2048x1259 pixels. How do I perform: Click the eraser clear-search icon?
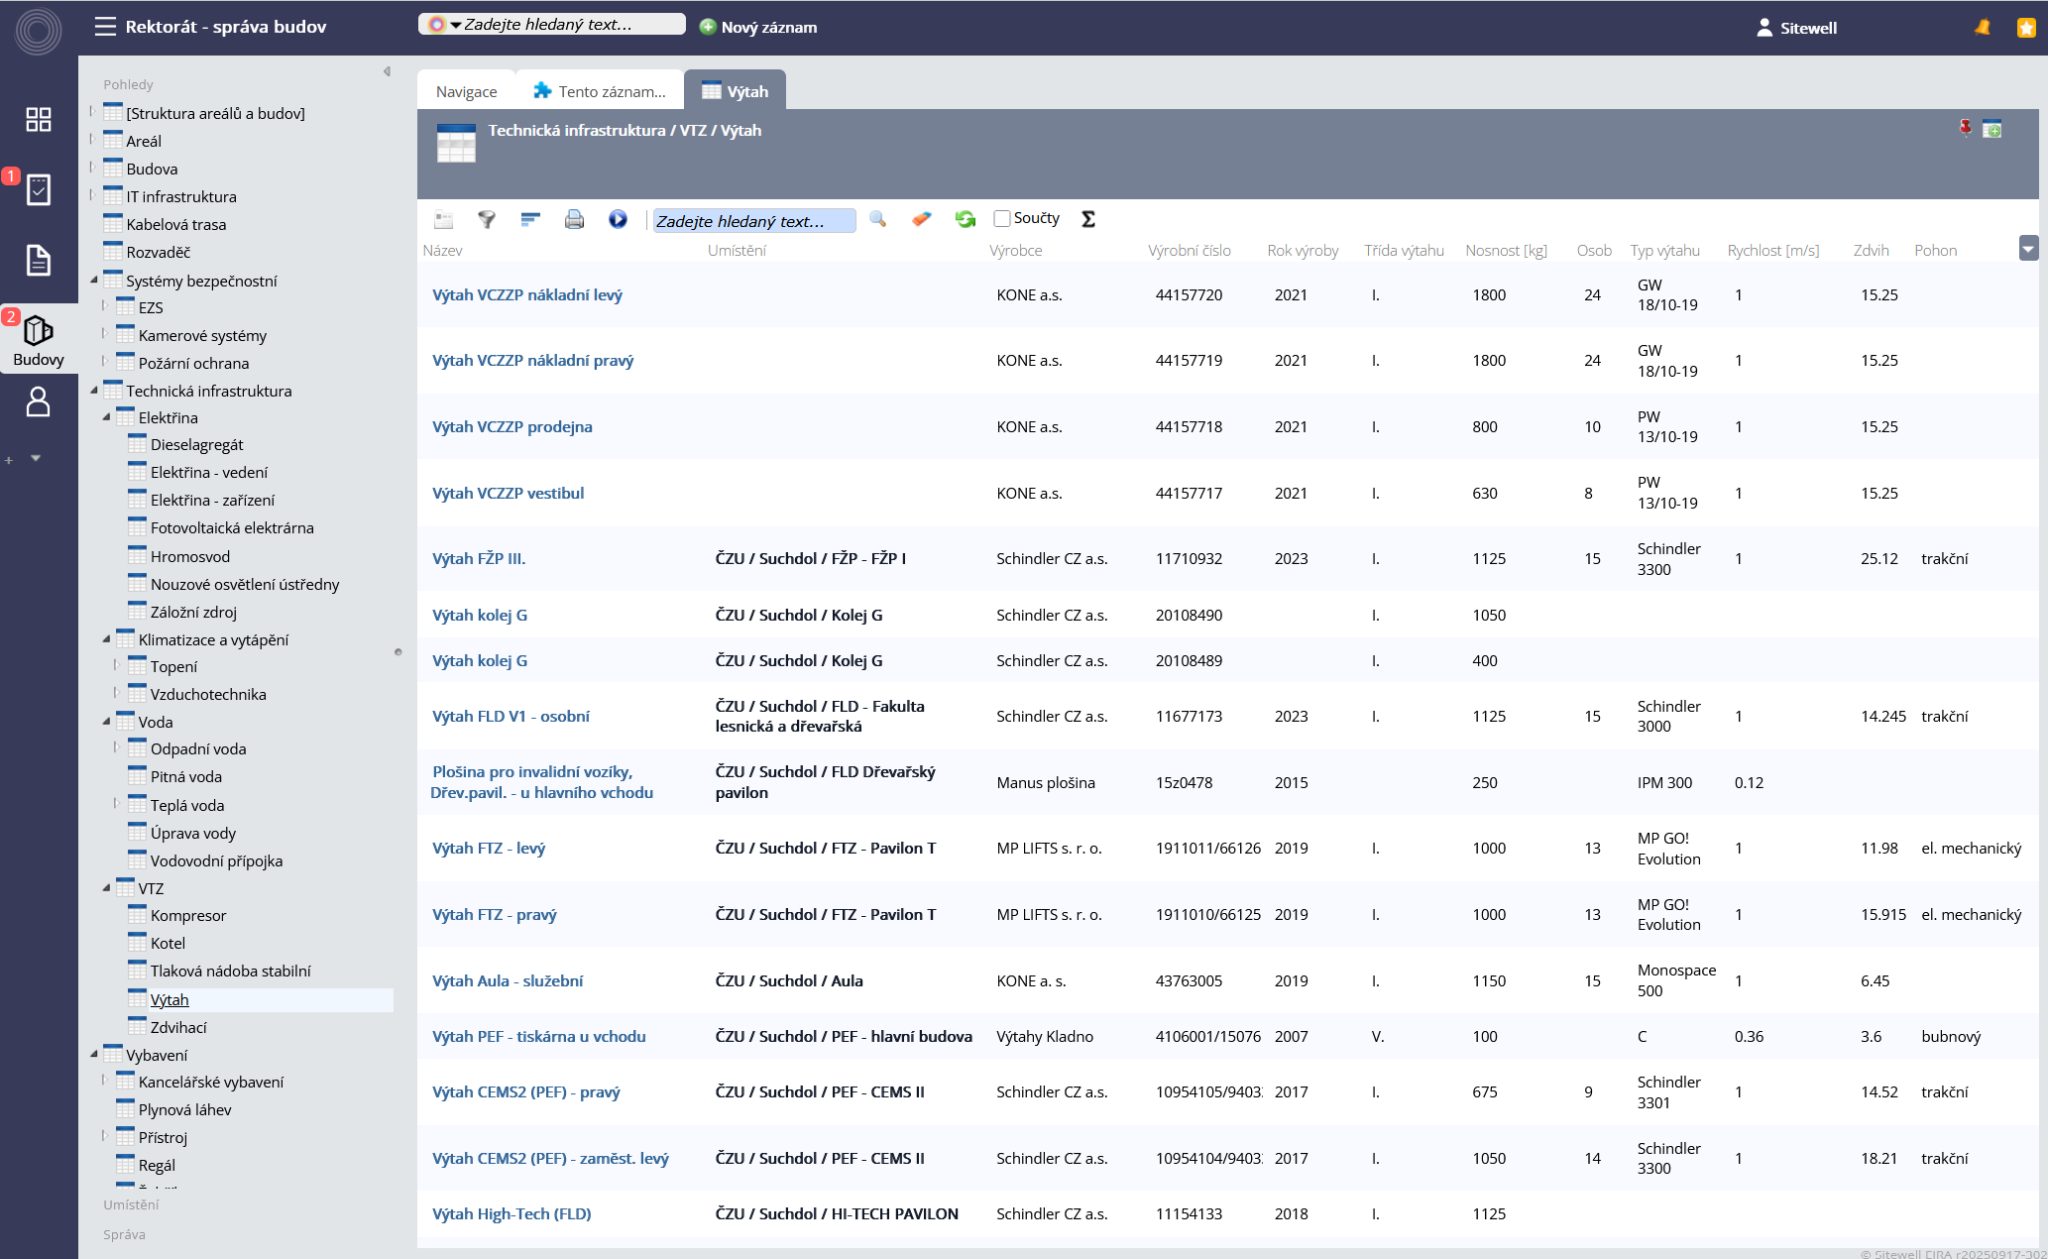coord(921,219)
